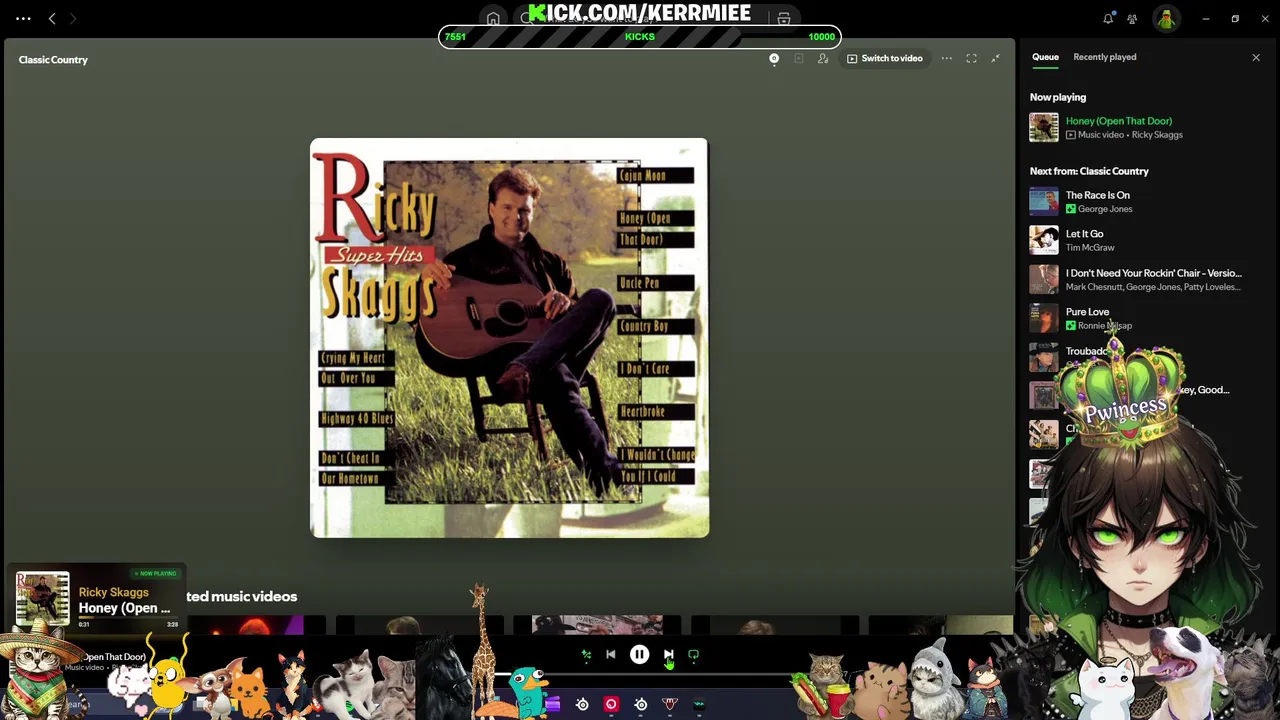Open Ricky Skaggs artist link in queue
The height and width of the screenshot is (720, 1280).
click(1157, 135)
